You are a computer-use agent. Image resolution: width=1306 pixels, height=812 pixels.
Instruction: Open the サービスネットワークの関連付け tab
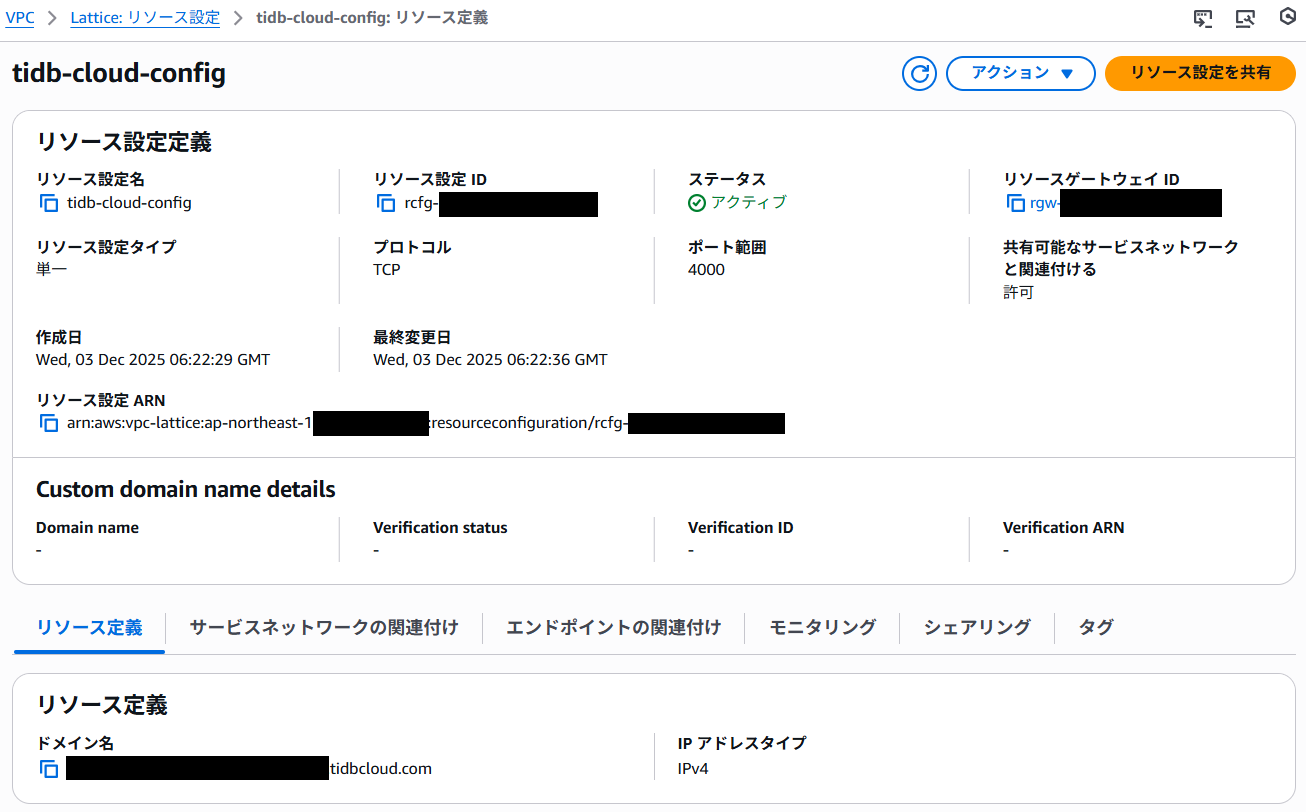(323, 627)
